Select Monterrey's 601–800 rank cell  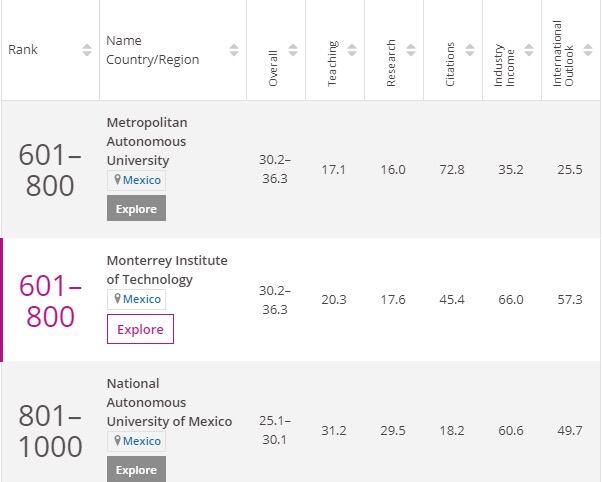pyautogui.click(x=50, y=301)
